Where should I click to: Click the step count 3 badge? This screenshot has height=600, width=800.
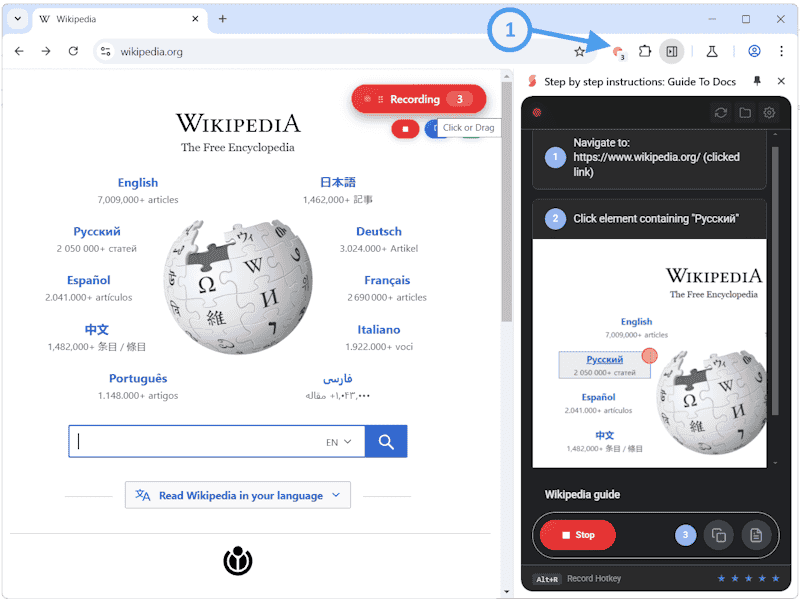686,535
